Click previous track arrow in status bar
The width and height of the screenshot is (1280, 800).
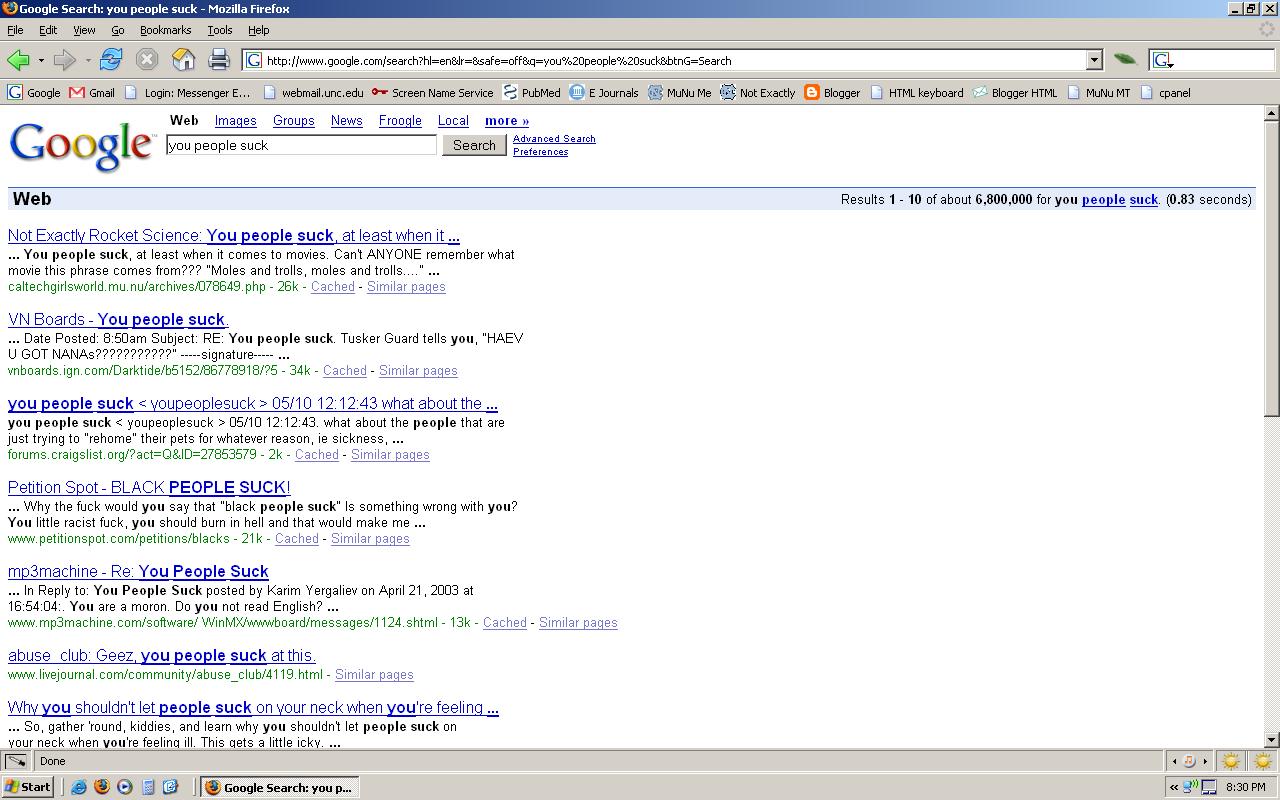(x=1176, y=761)
